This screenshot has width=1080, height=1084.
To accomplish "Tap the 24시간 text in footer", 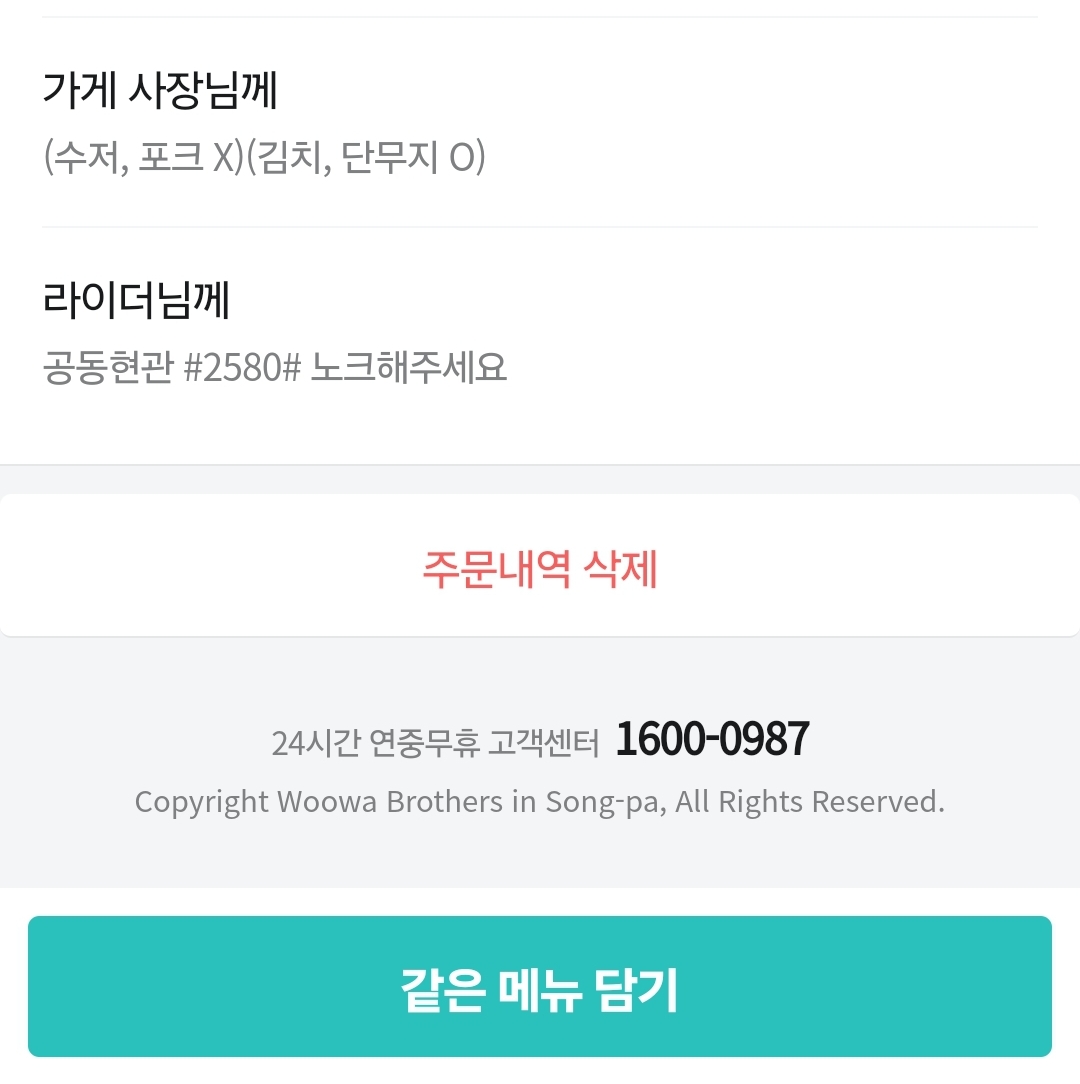I will [316, 743].
